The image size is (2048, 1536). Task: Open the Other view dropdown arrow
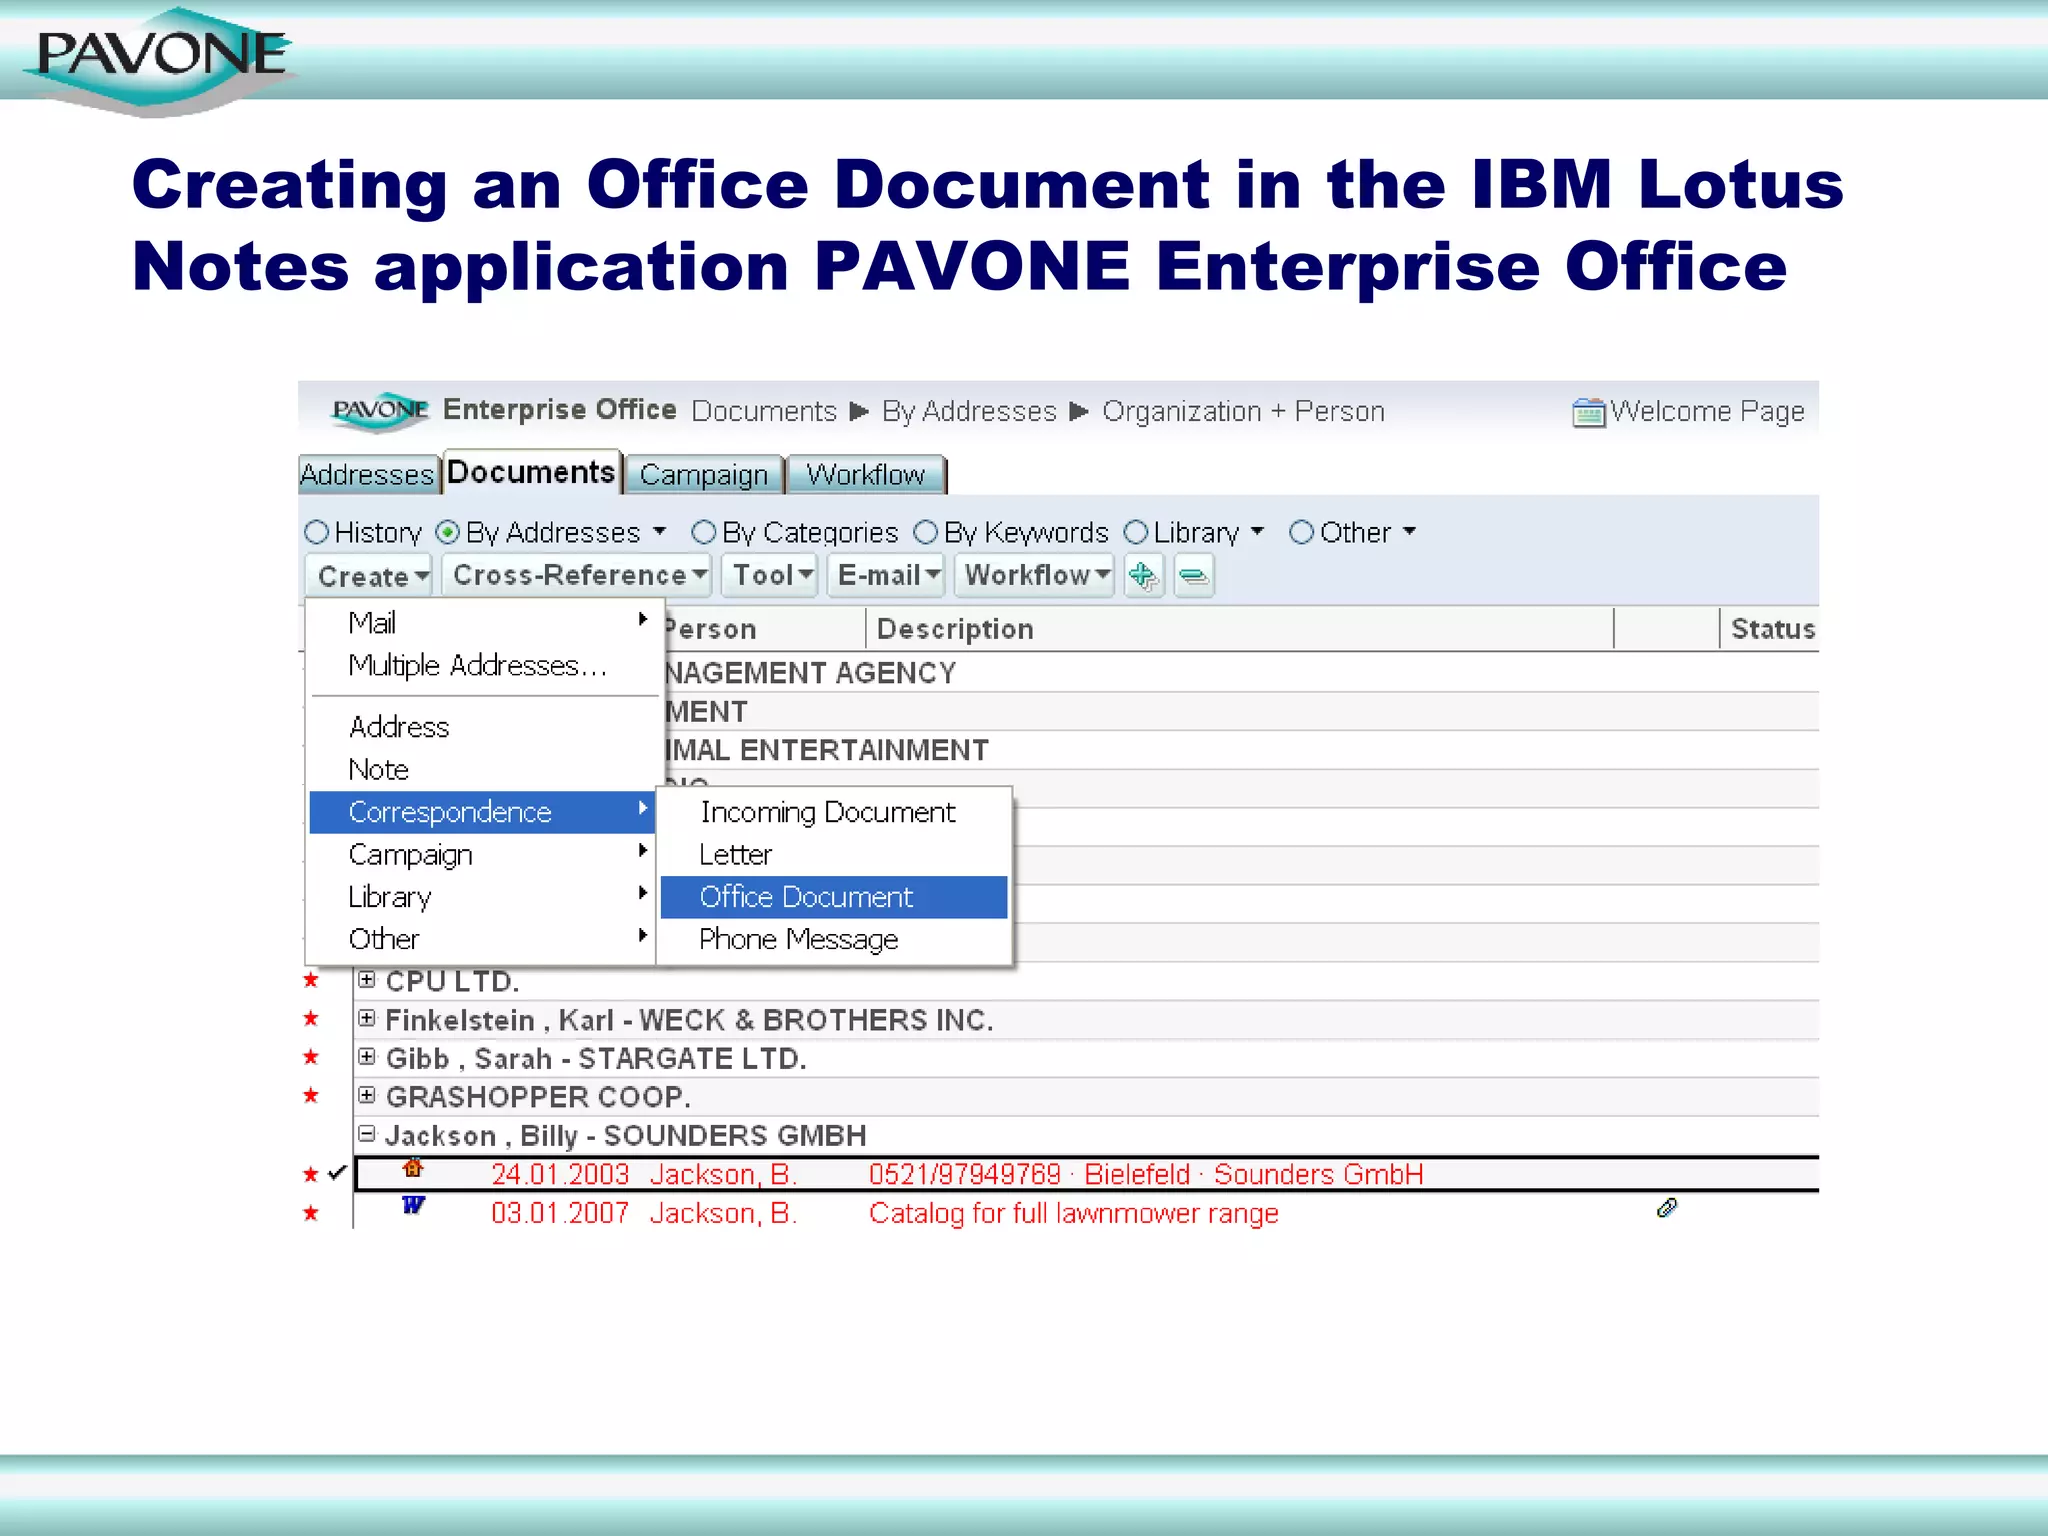click(x=1409, y=531)
